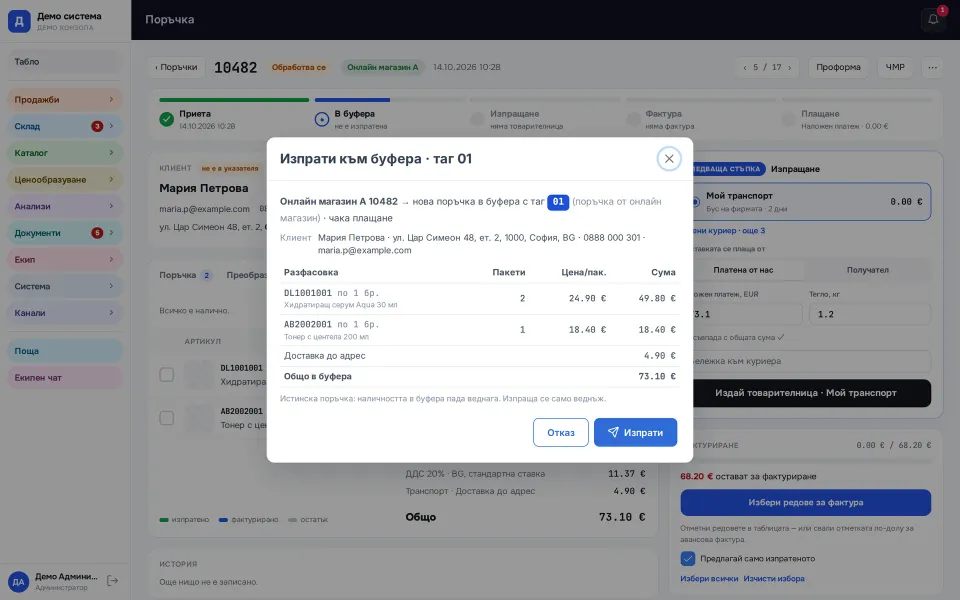Click DL1001001 row in dialog table
Image resolution: width=960 pixels, height=600 pixels.
click(x=480, y=299)
